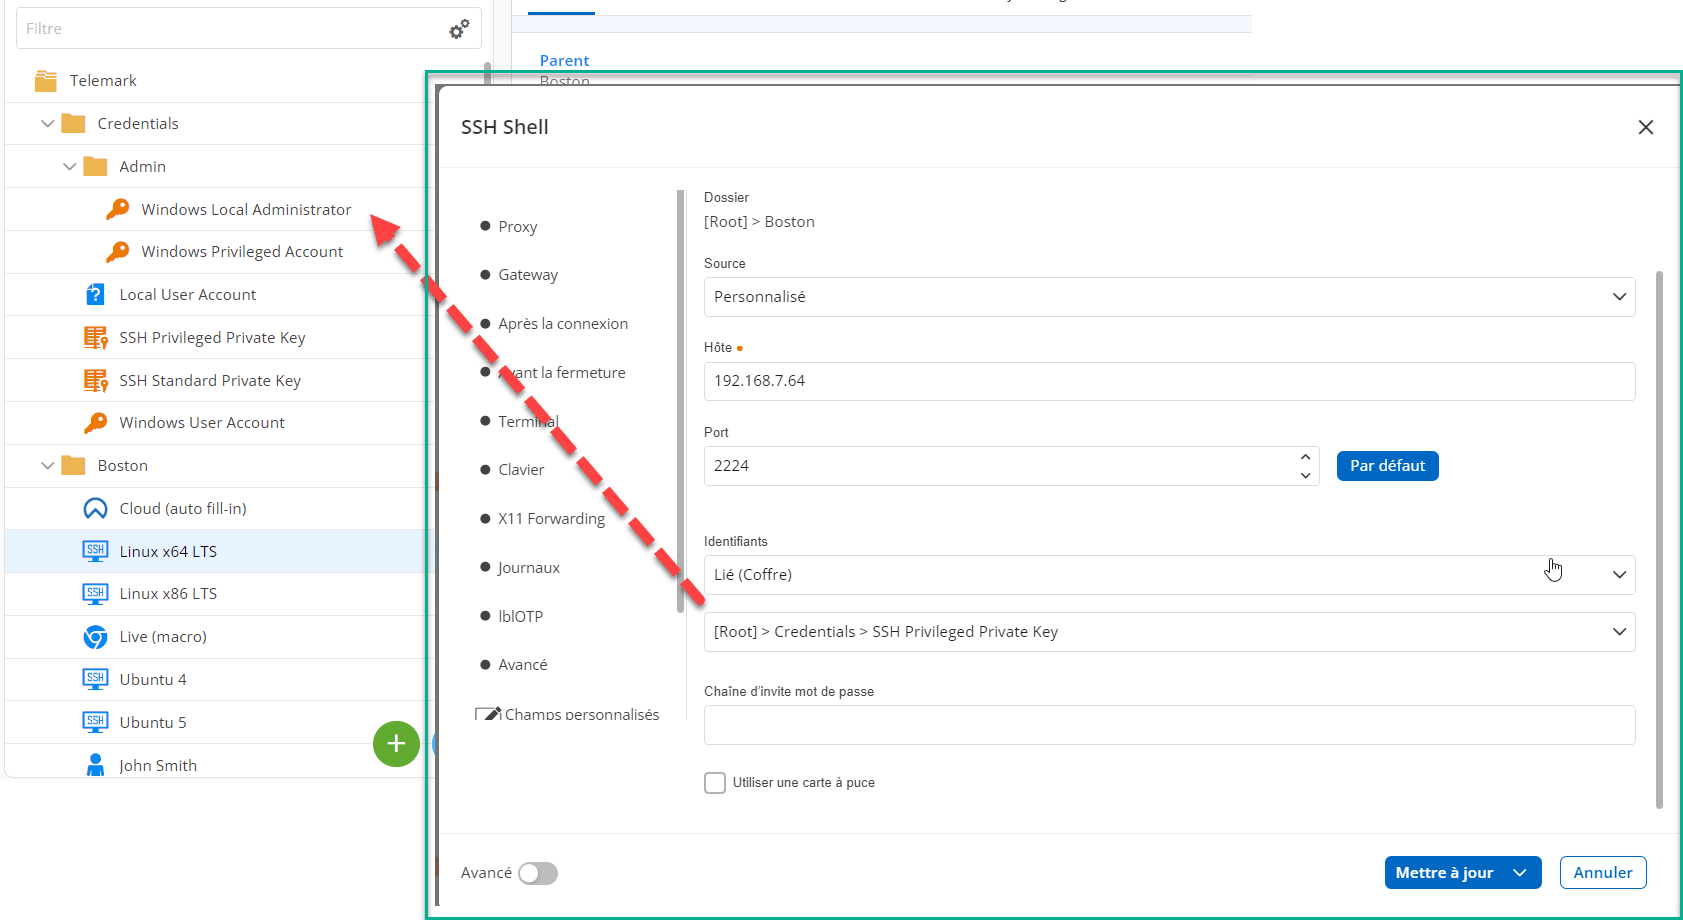Viewport: 1683px width, 920px height.
Task: Click the Ubuntu 4 SSH icon
Action: click(x=95, y=680)
